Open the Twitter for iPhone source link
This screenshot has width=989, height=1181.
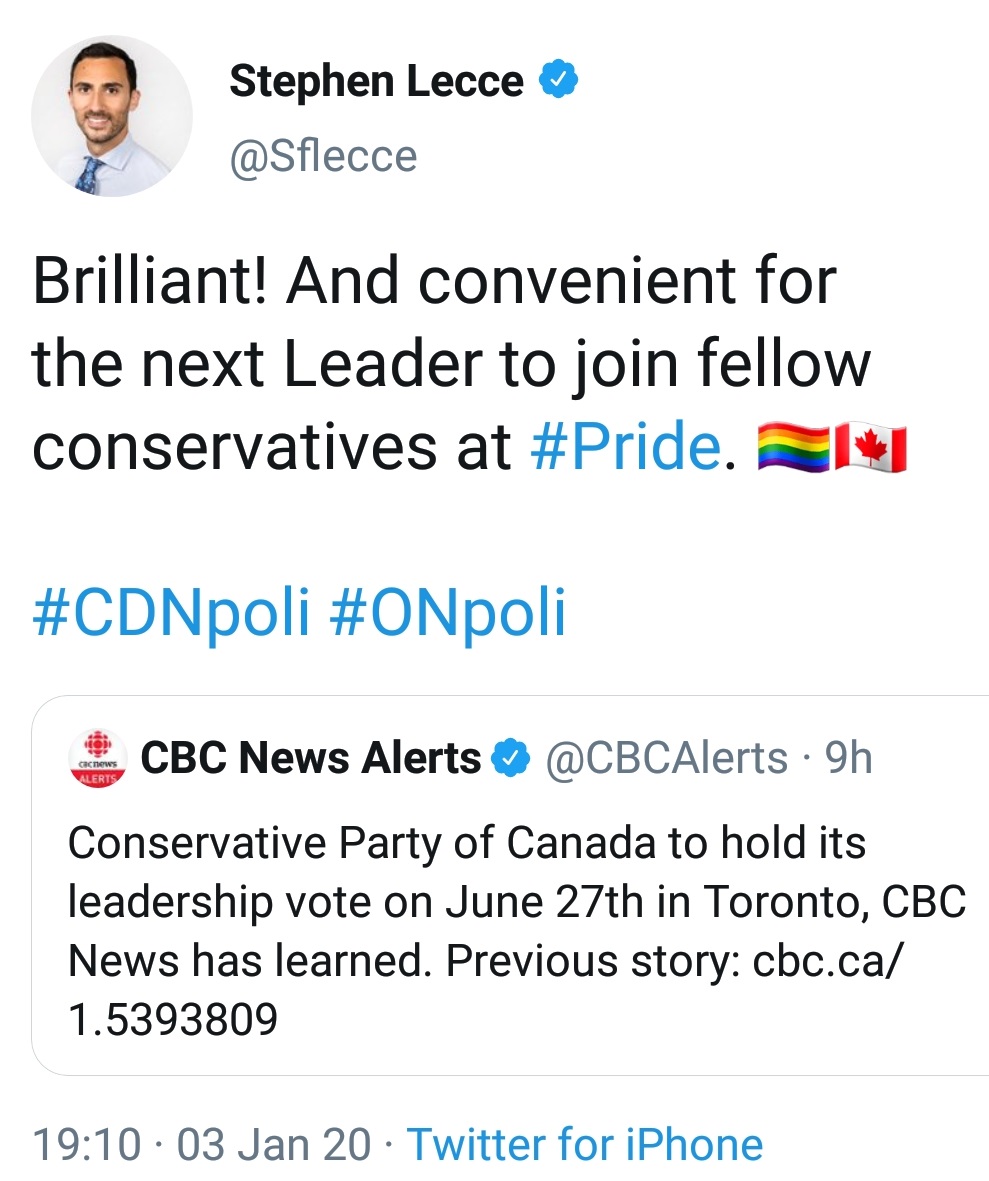tap(585, 1144)
